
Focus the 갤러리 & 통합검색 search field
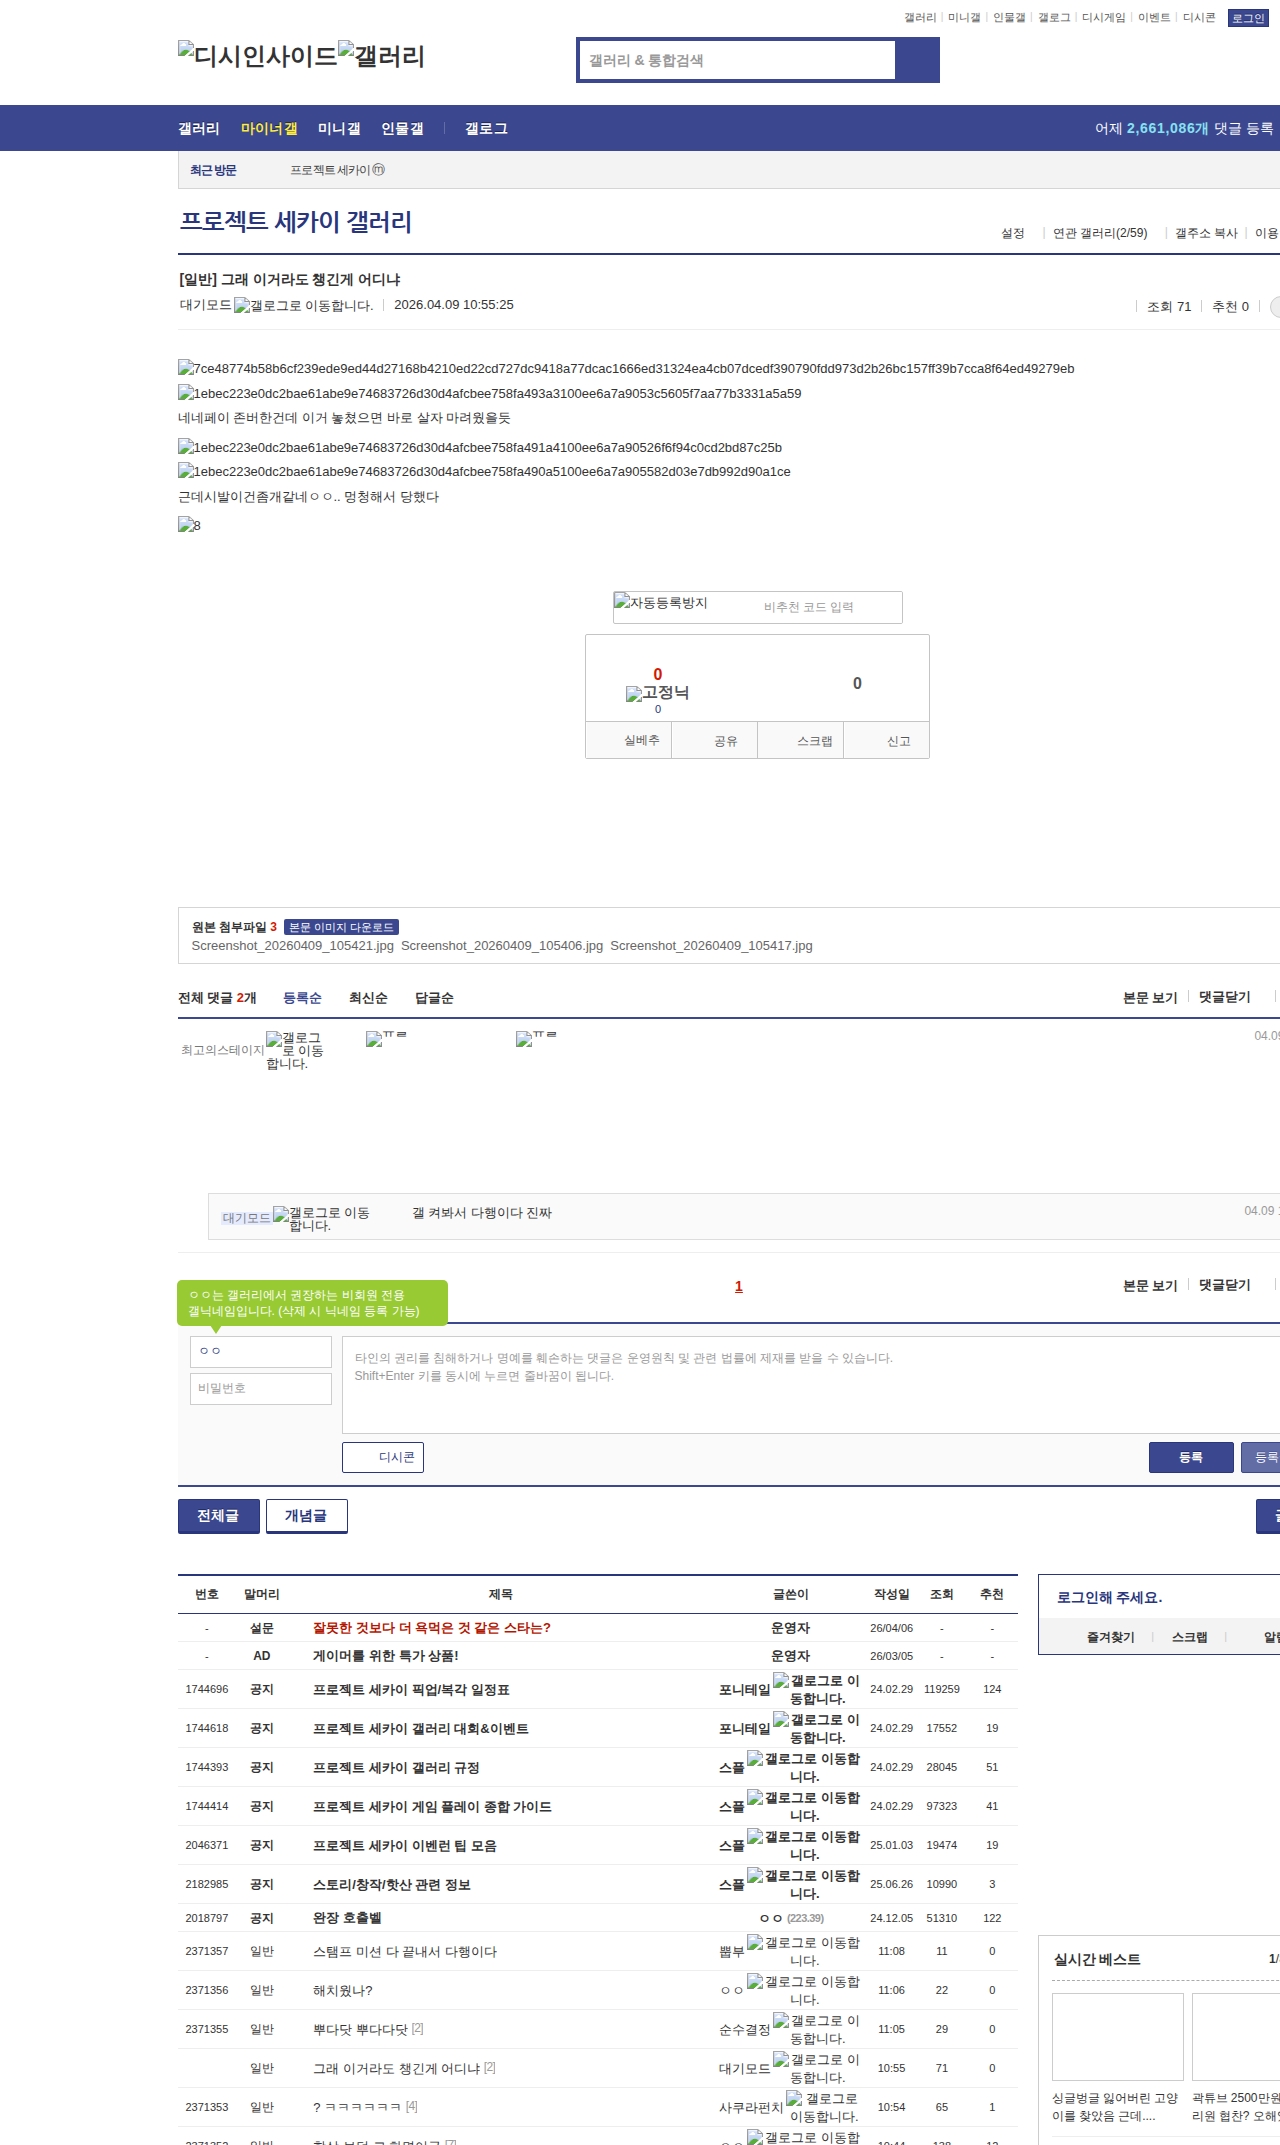[x=737, y=60]
